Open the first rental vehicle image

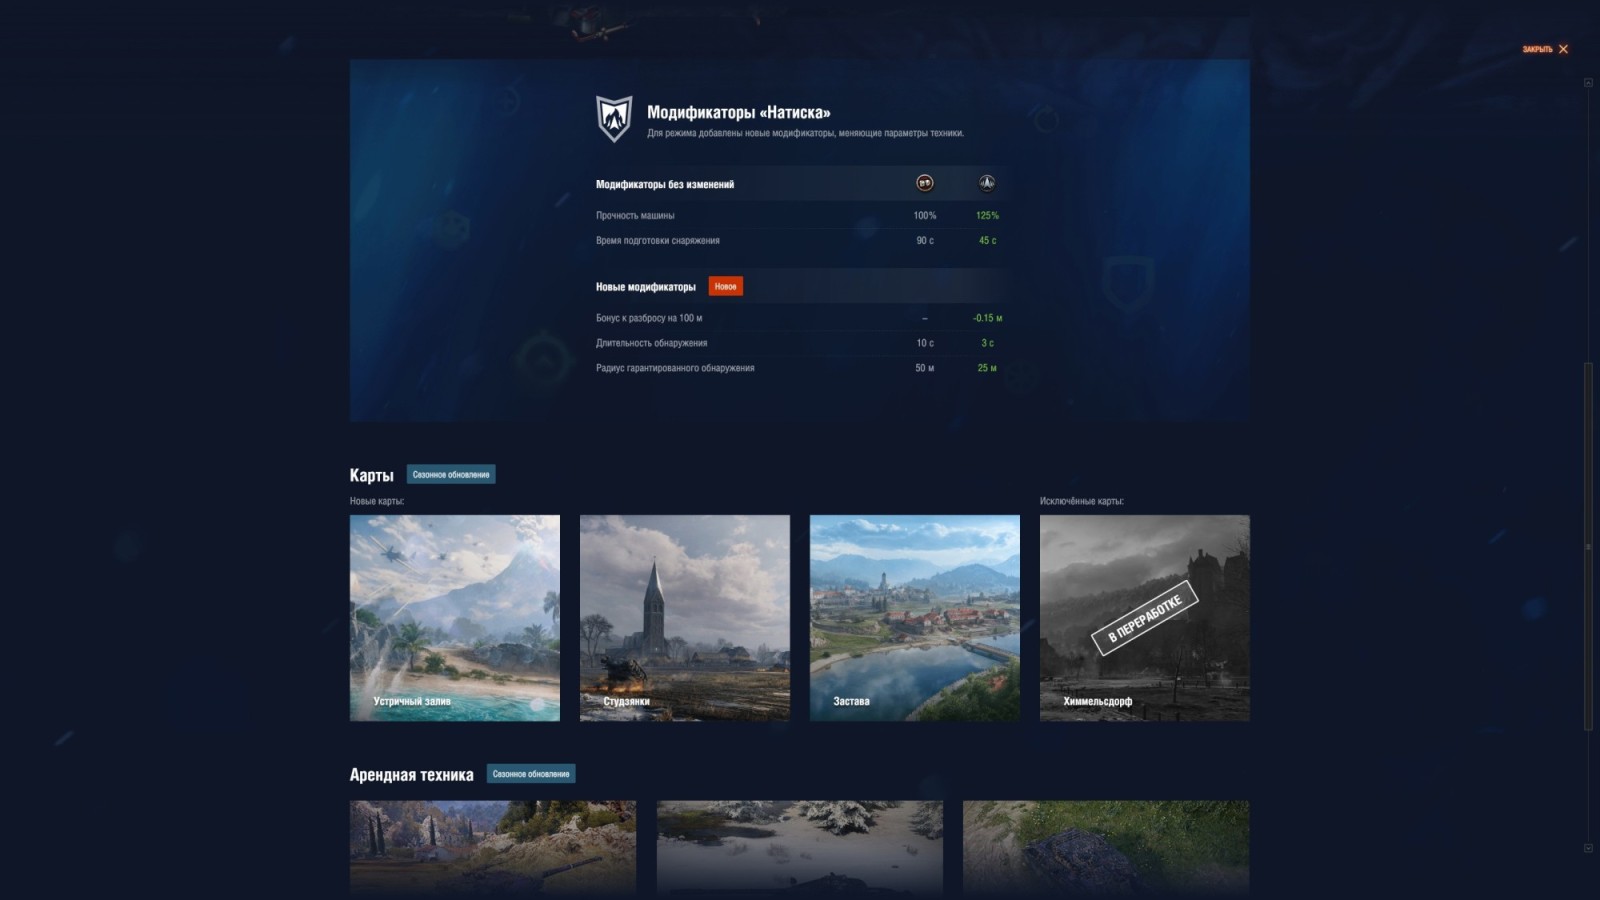[x=493, y=846]
